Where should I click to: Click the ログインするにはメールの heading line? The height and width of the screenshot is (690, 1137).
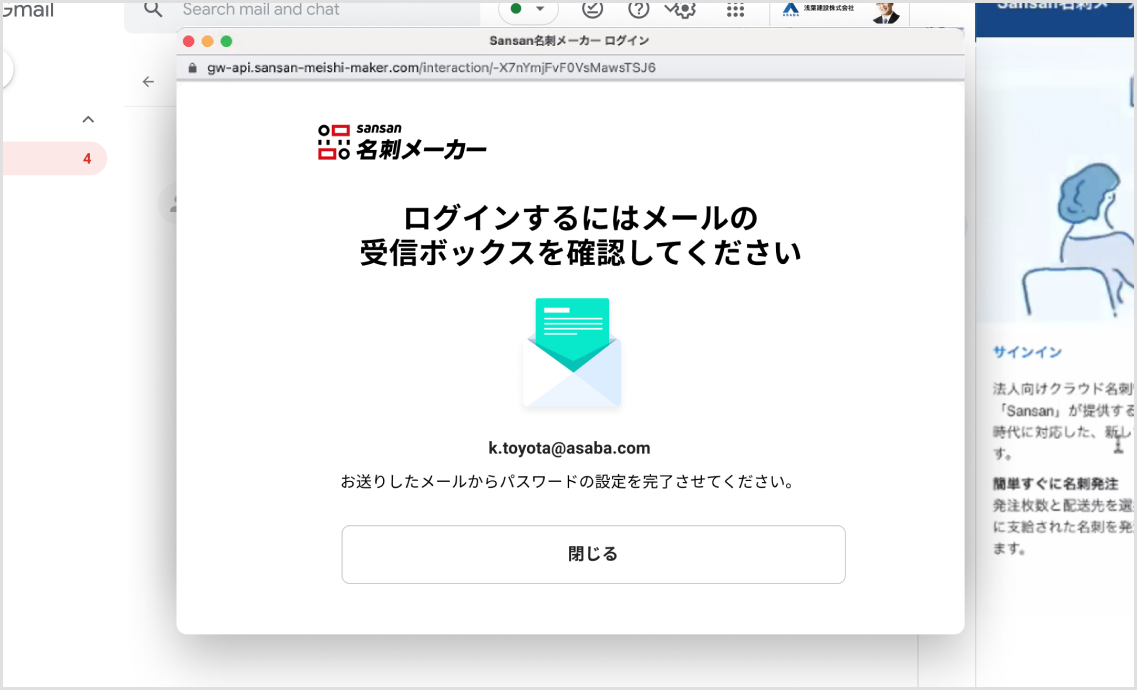pyautogui.click(x=580, y=218)
